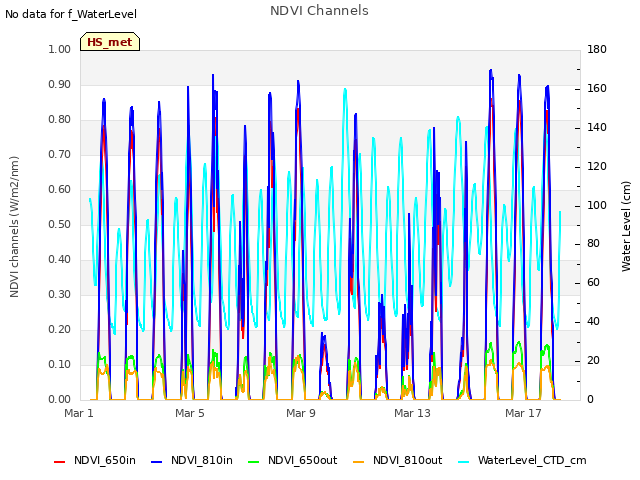
Task: Click the 0.00 left axis tick label
Action: 59,399
